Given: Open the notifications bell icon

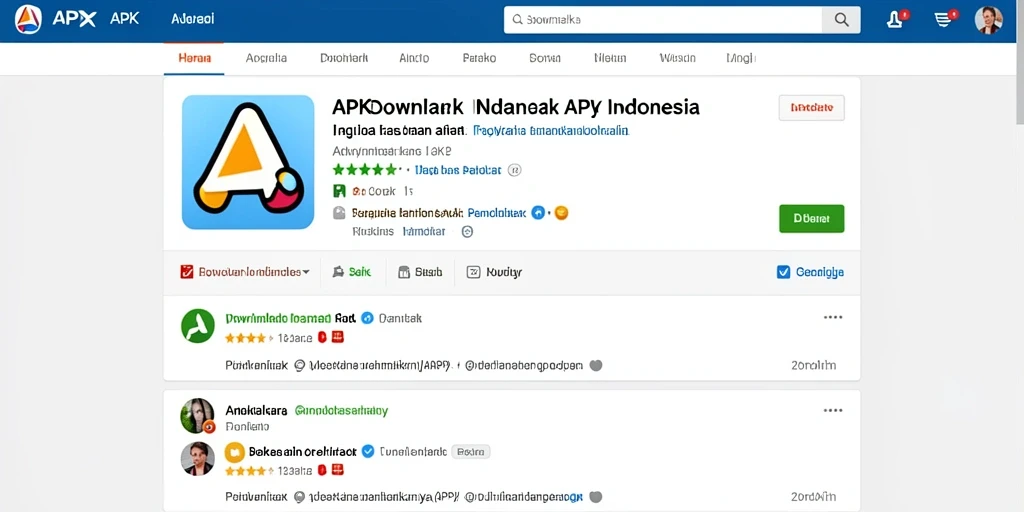Looking at the screenshot, I should point(894,20).
